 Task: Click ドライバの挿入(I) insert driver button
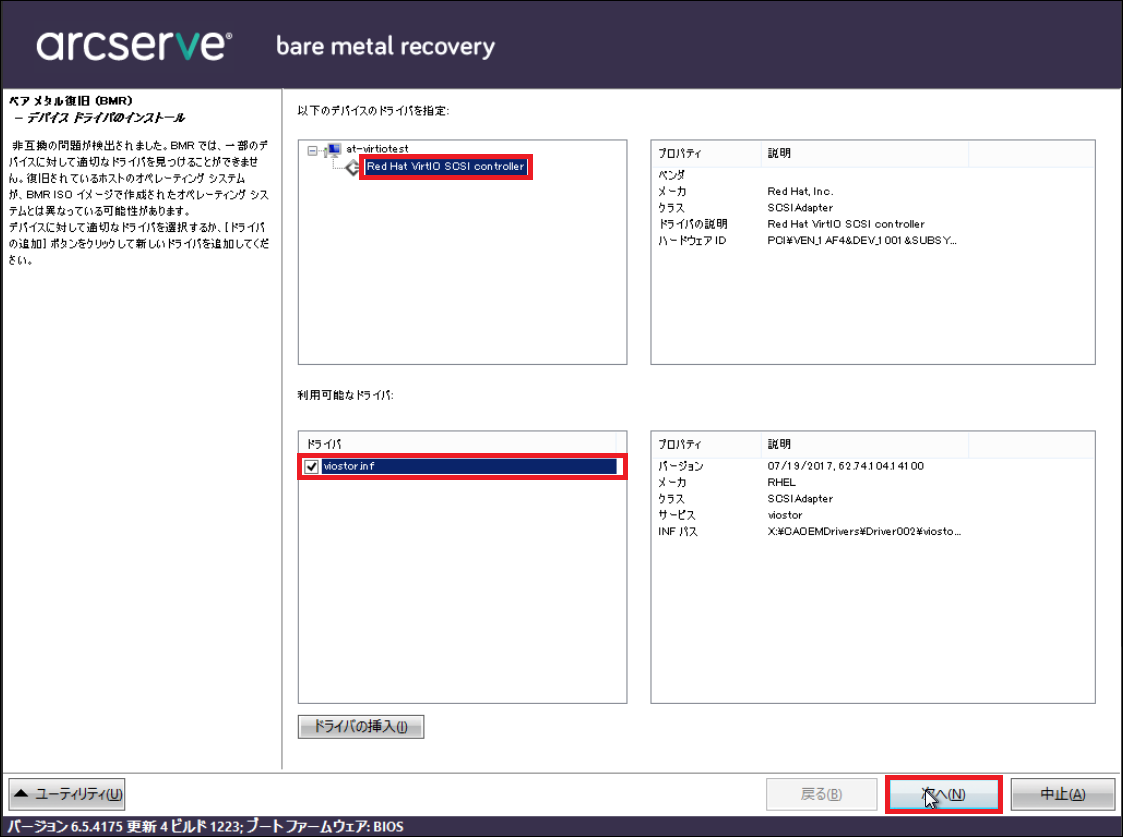pos(361,727)
